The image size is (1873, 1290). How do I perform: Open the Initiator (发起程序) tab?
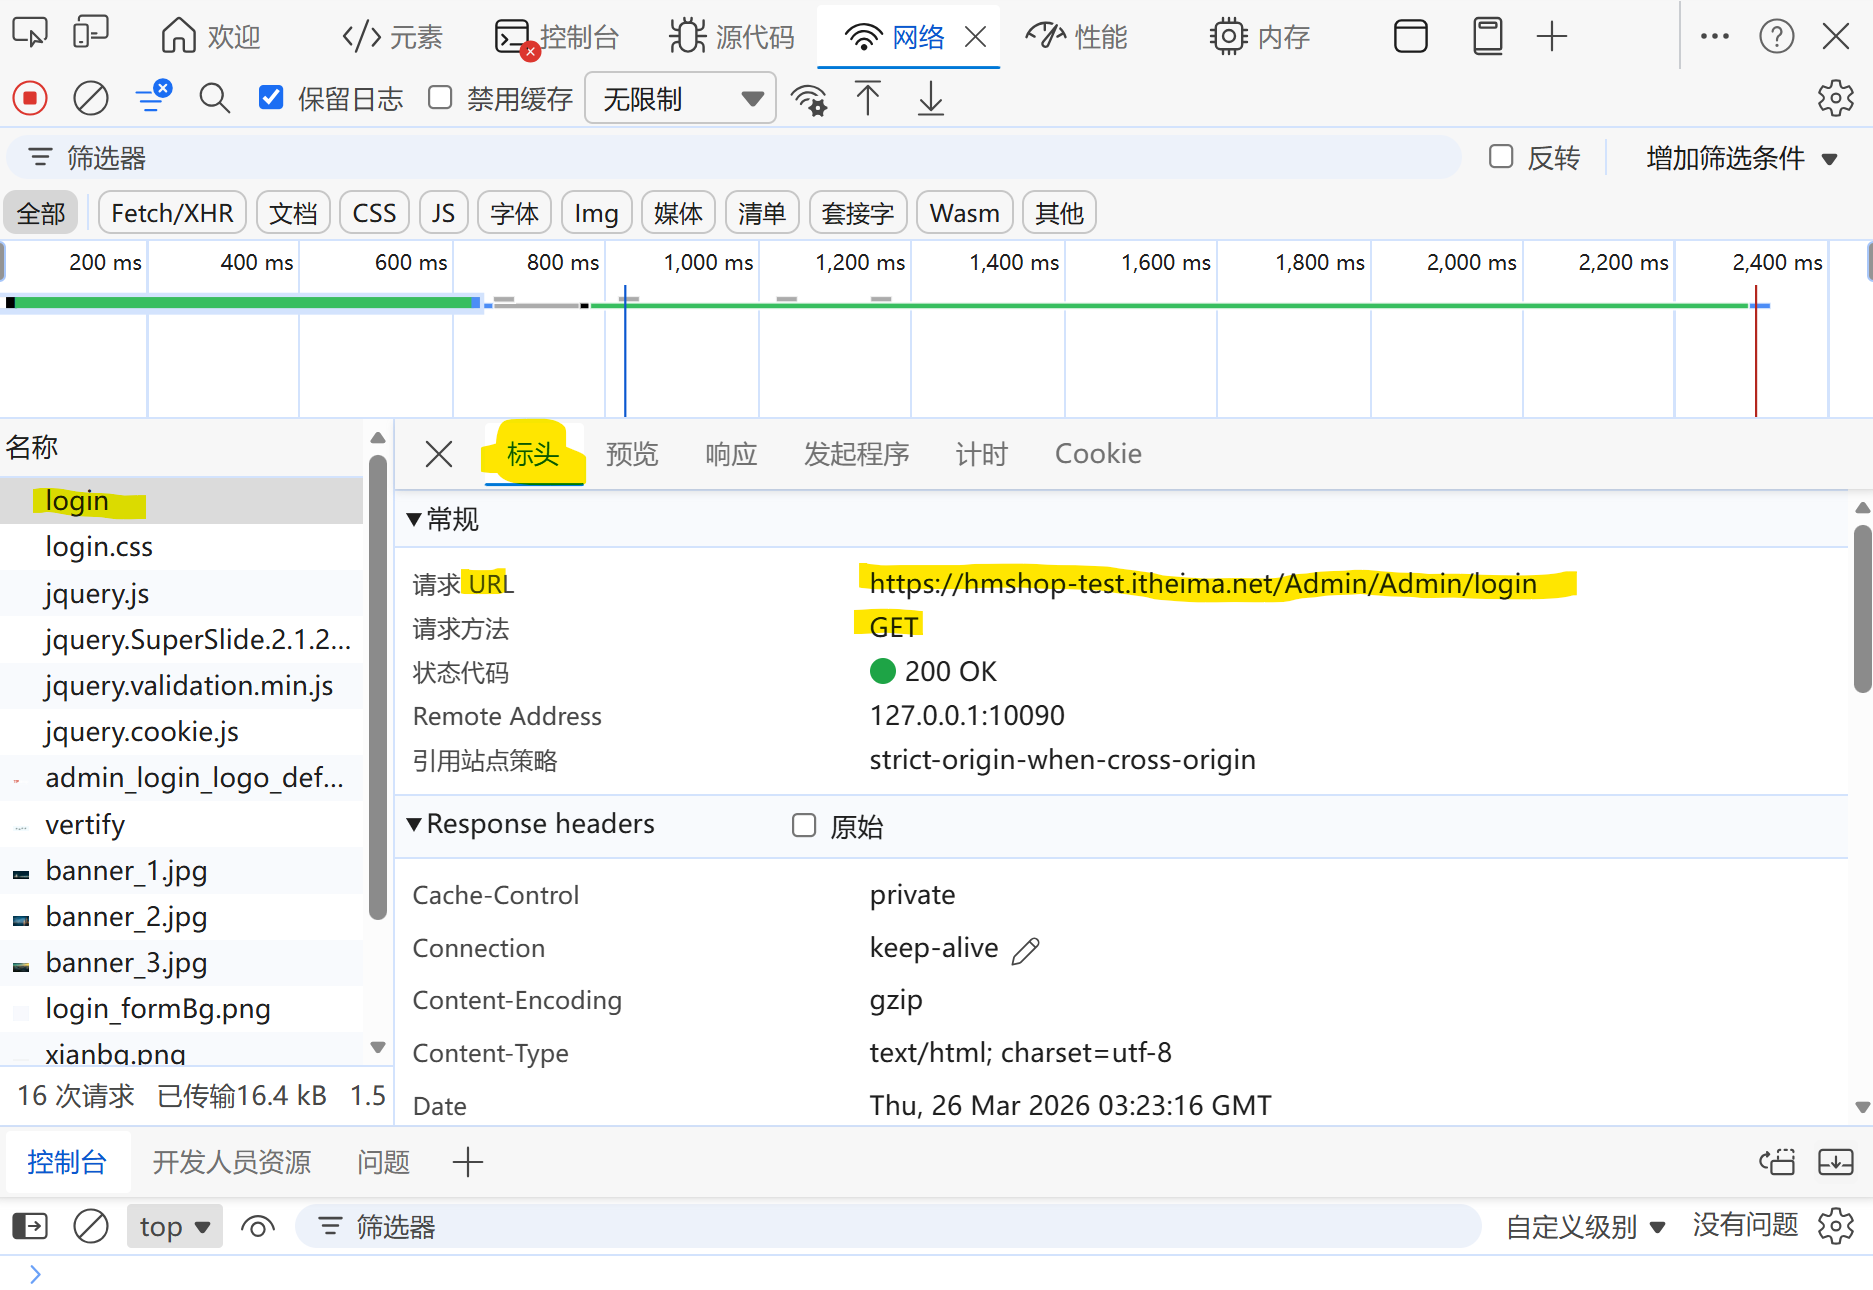point(856,454)
